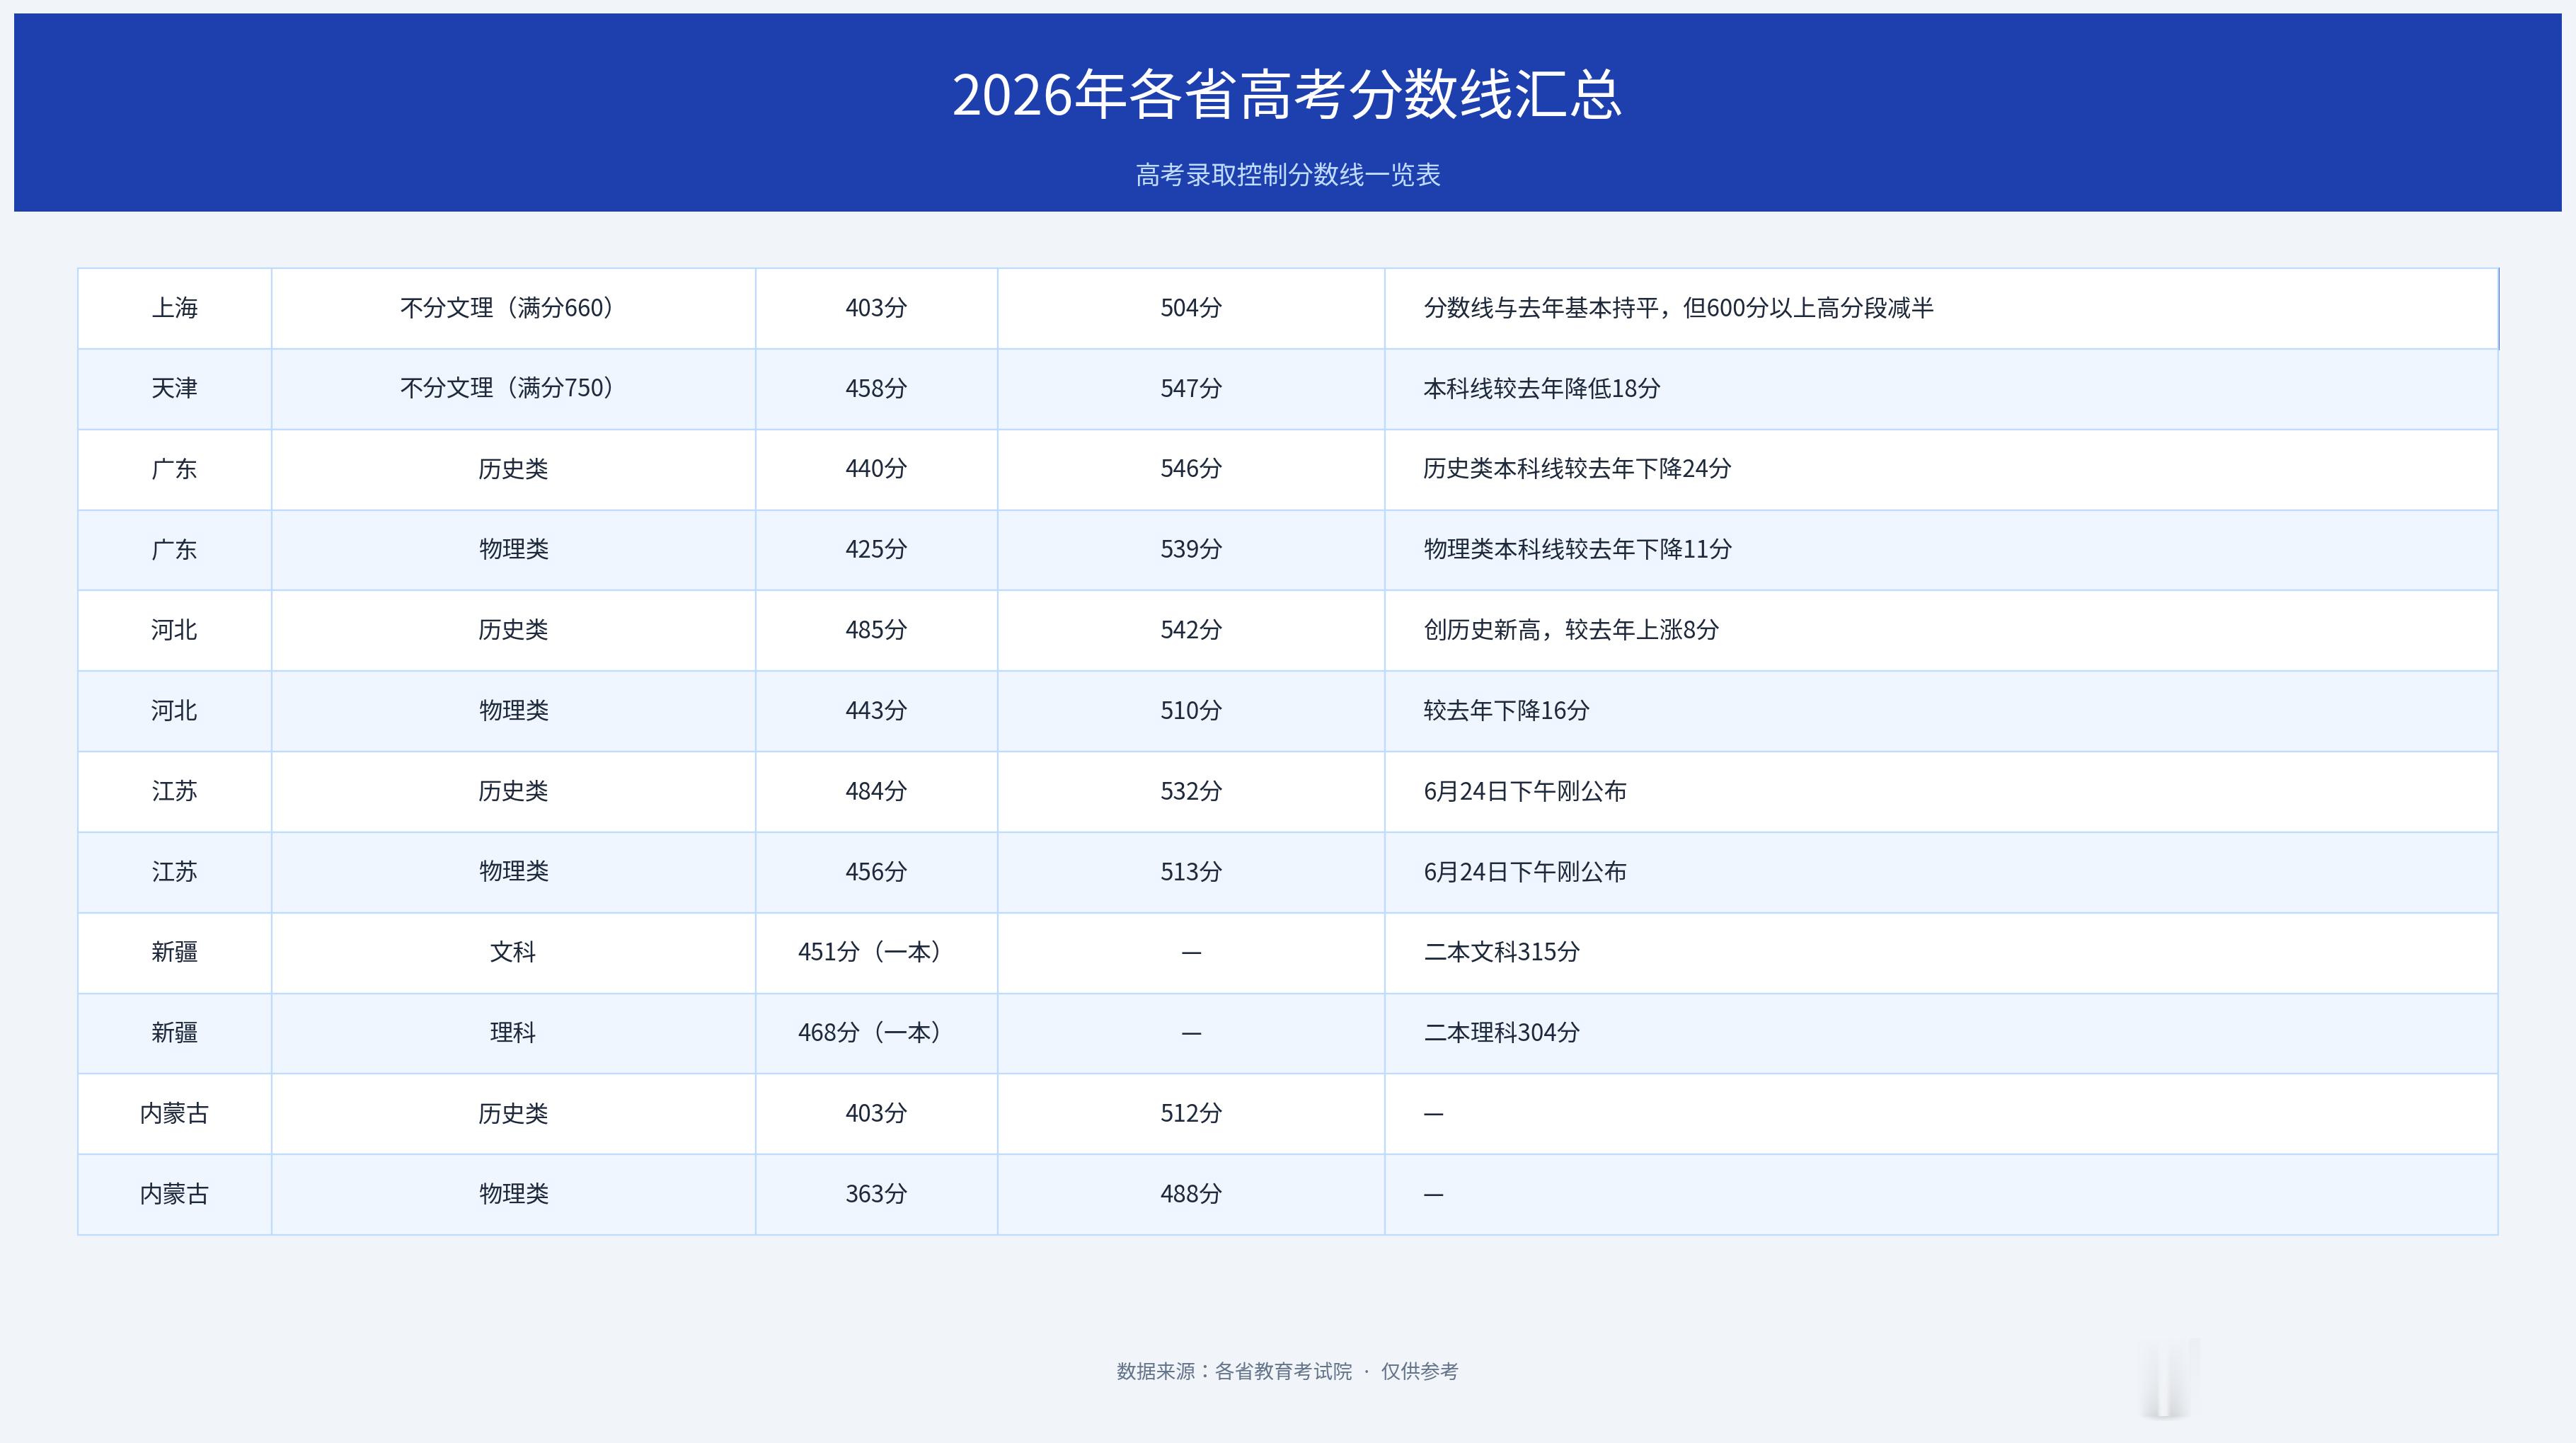Click the 532分 score cell

[1191, 792]
